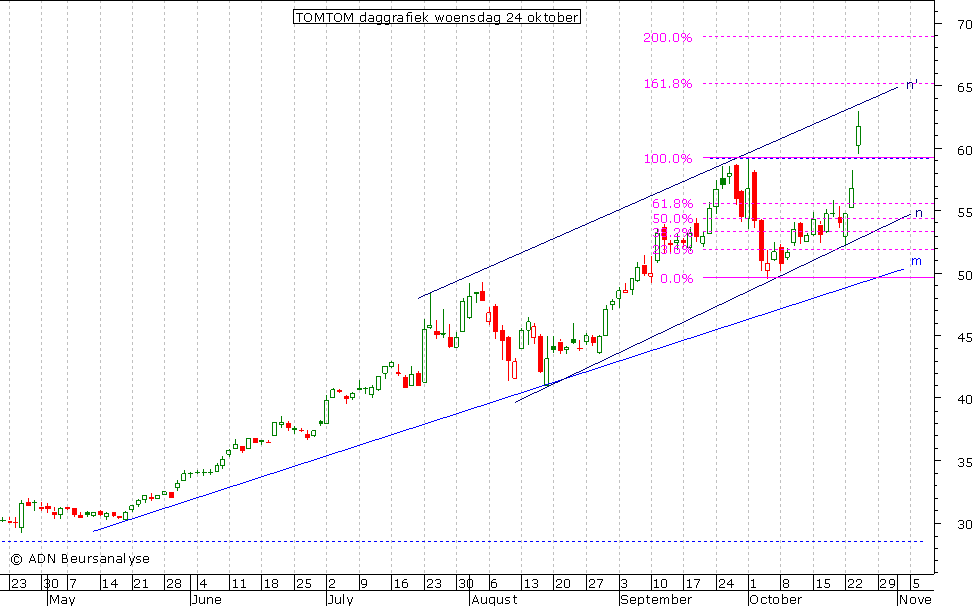Image resolution: width=975 pixels, height=606 pixels.
Task: Select the 50.0% Fibonacci label
Action: click(x=672, y=219)
